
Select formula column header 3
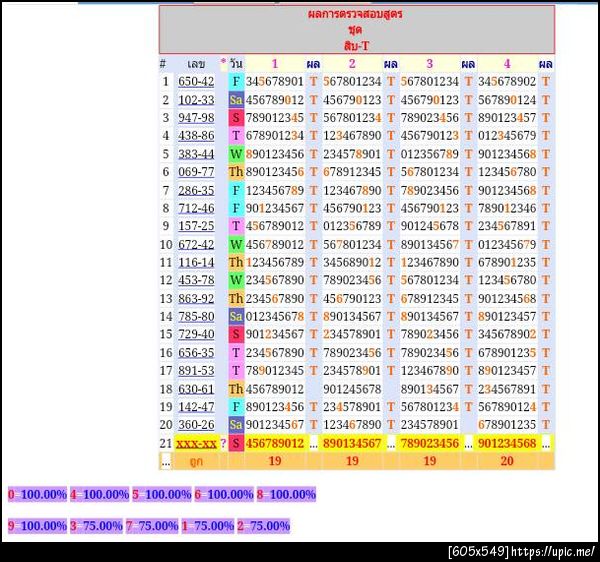point(430,64)
